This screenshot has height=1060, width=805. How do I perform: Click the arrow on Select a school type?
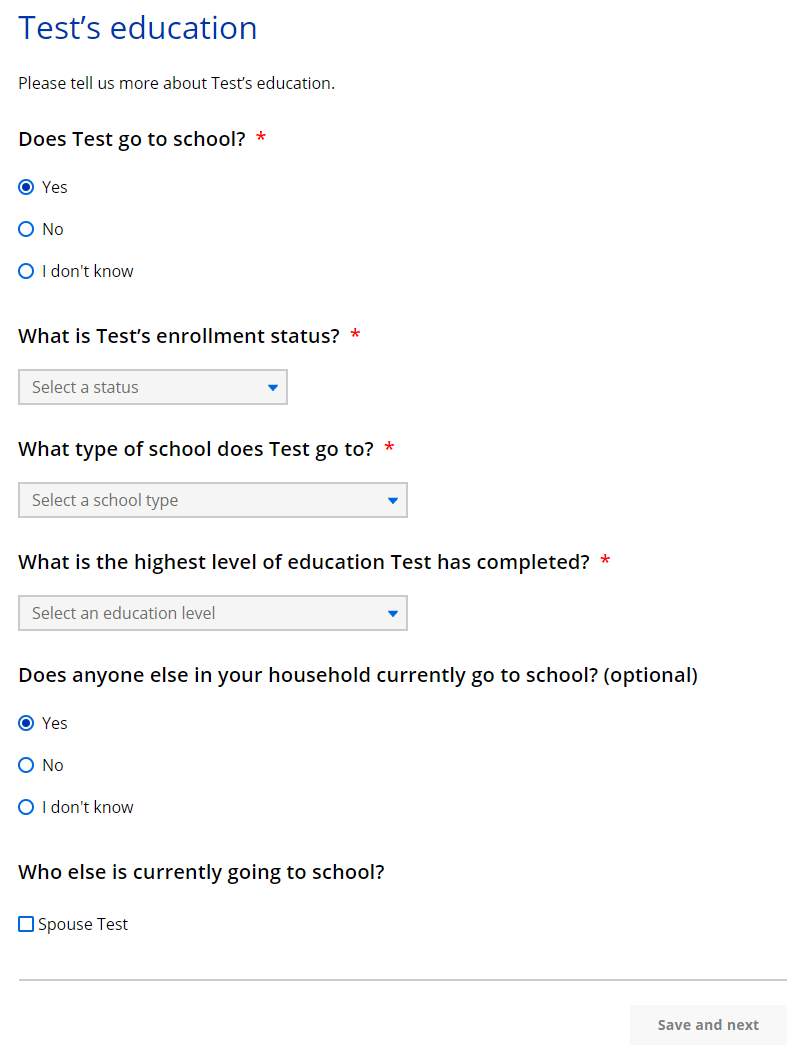393,501
